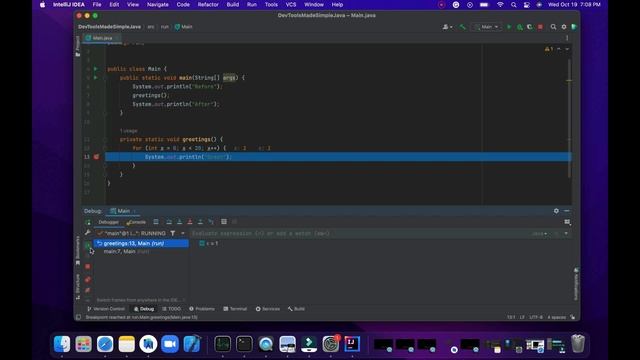This screenshot has width=640, height=360.
Task: Click green Run button in toolbar
Action: pyautogui.click(x=509, y=27)
